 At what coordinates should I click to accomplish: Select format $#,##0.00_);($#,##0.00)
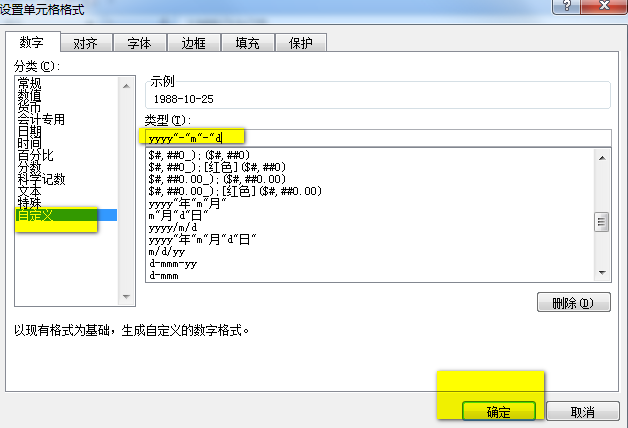pyautogui.click(x=217, y=179)
